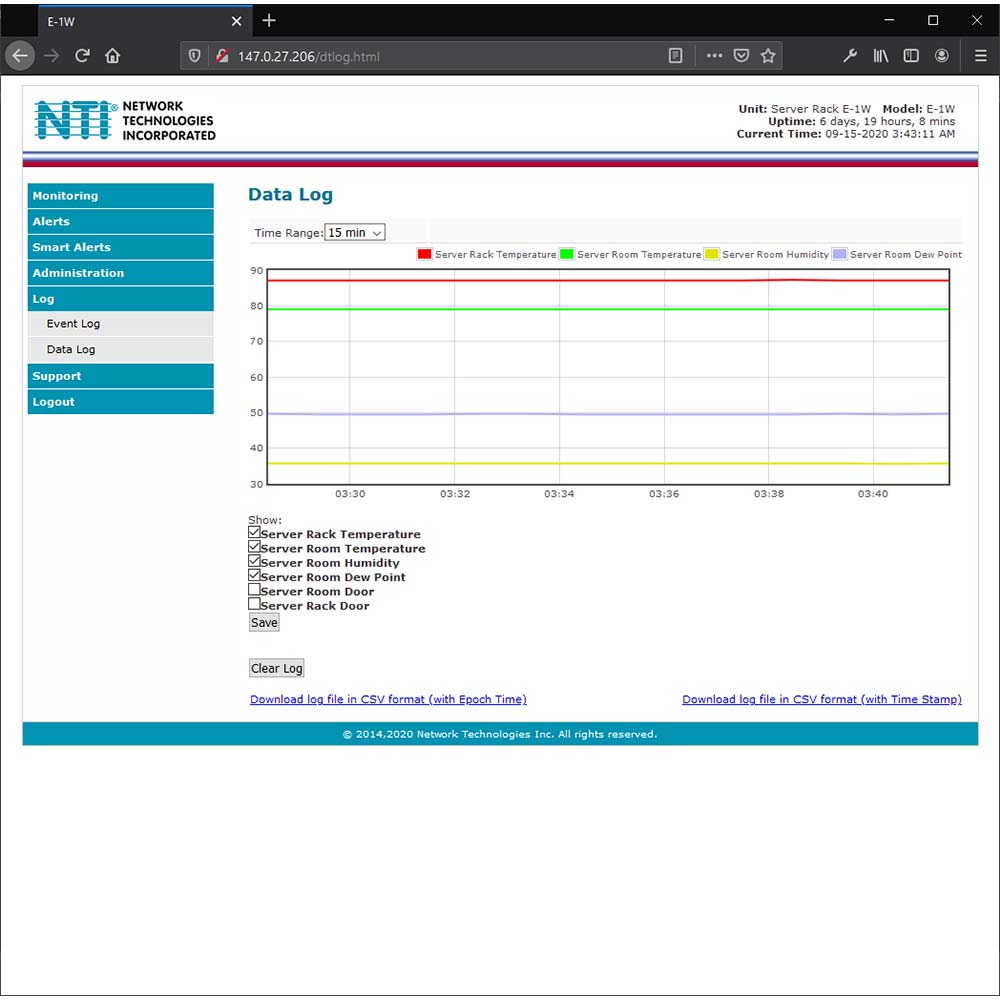Bookmark this page with the star icon
The width and height of the screenshot is (1000, 1000).
click(768, 56)
